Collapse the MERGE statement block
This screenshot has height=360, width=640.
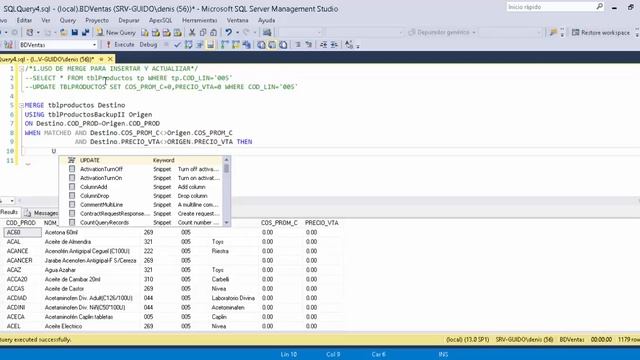(21, 105)
